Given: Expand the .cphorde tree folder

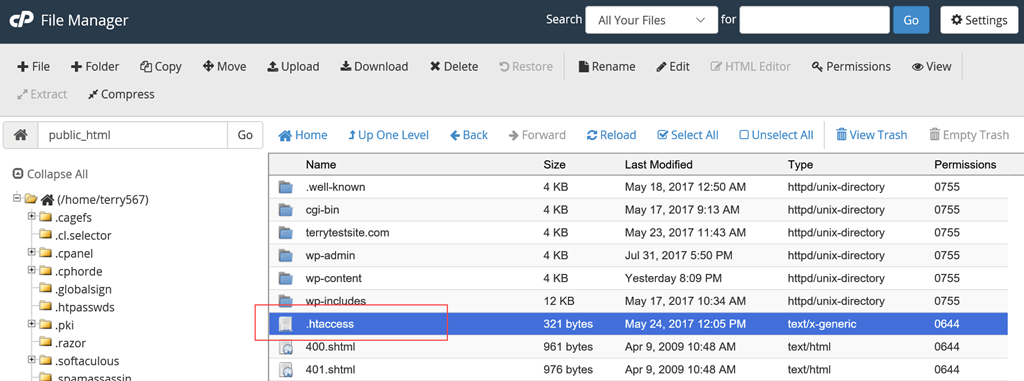Looking at the screenshot, I should click(31, 271).
